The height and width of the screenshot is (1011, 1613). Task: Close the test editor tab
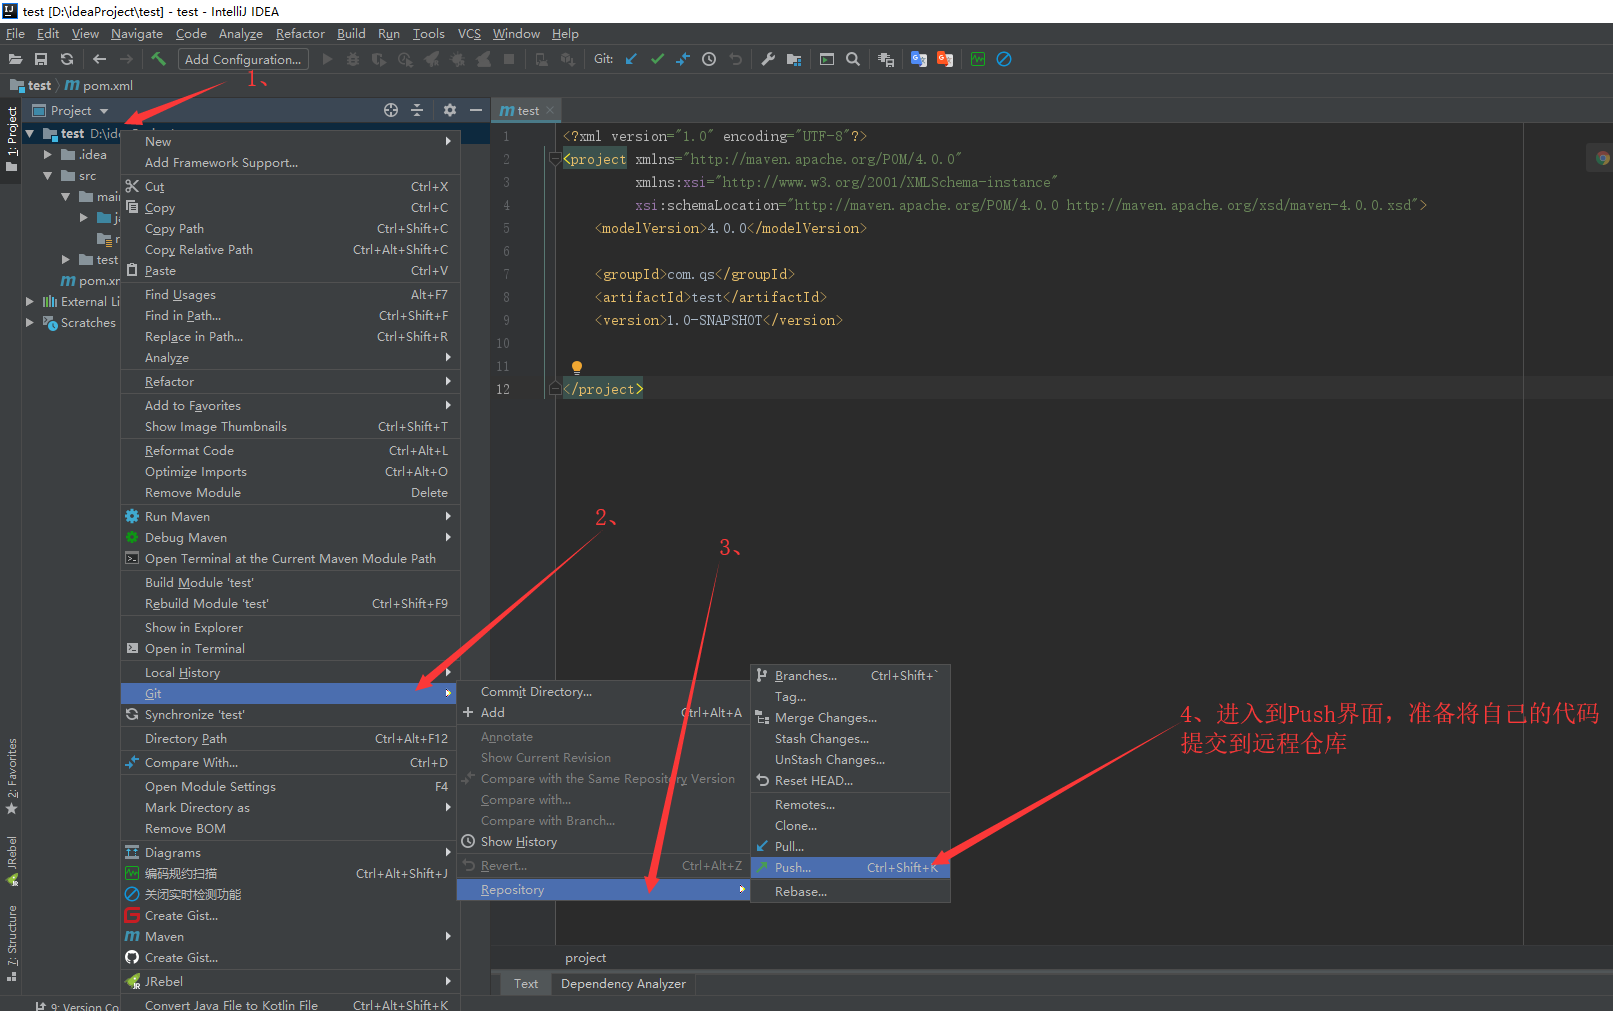[550, 110]
